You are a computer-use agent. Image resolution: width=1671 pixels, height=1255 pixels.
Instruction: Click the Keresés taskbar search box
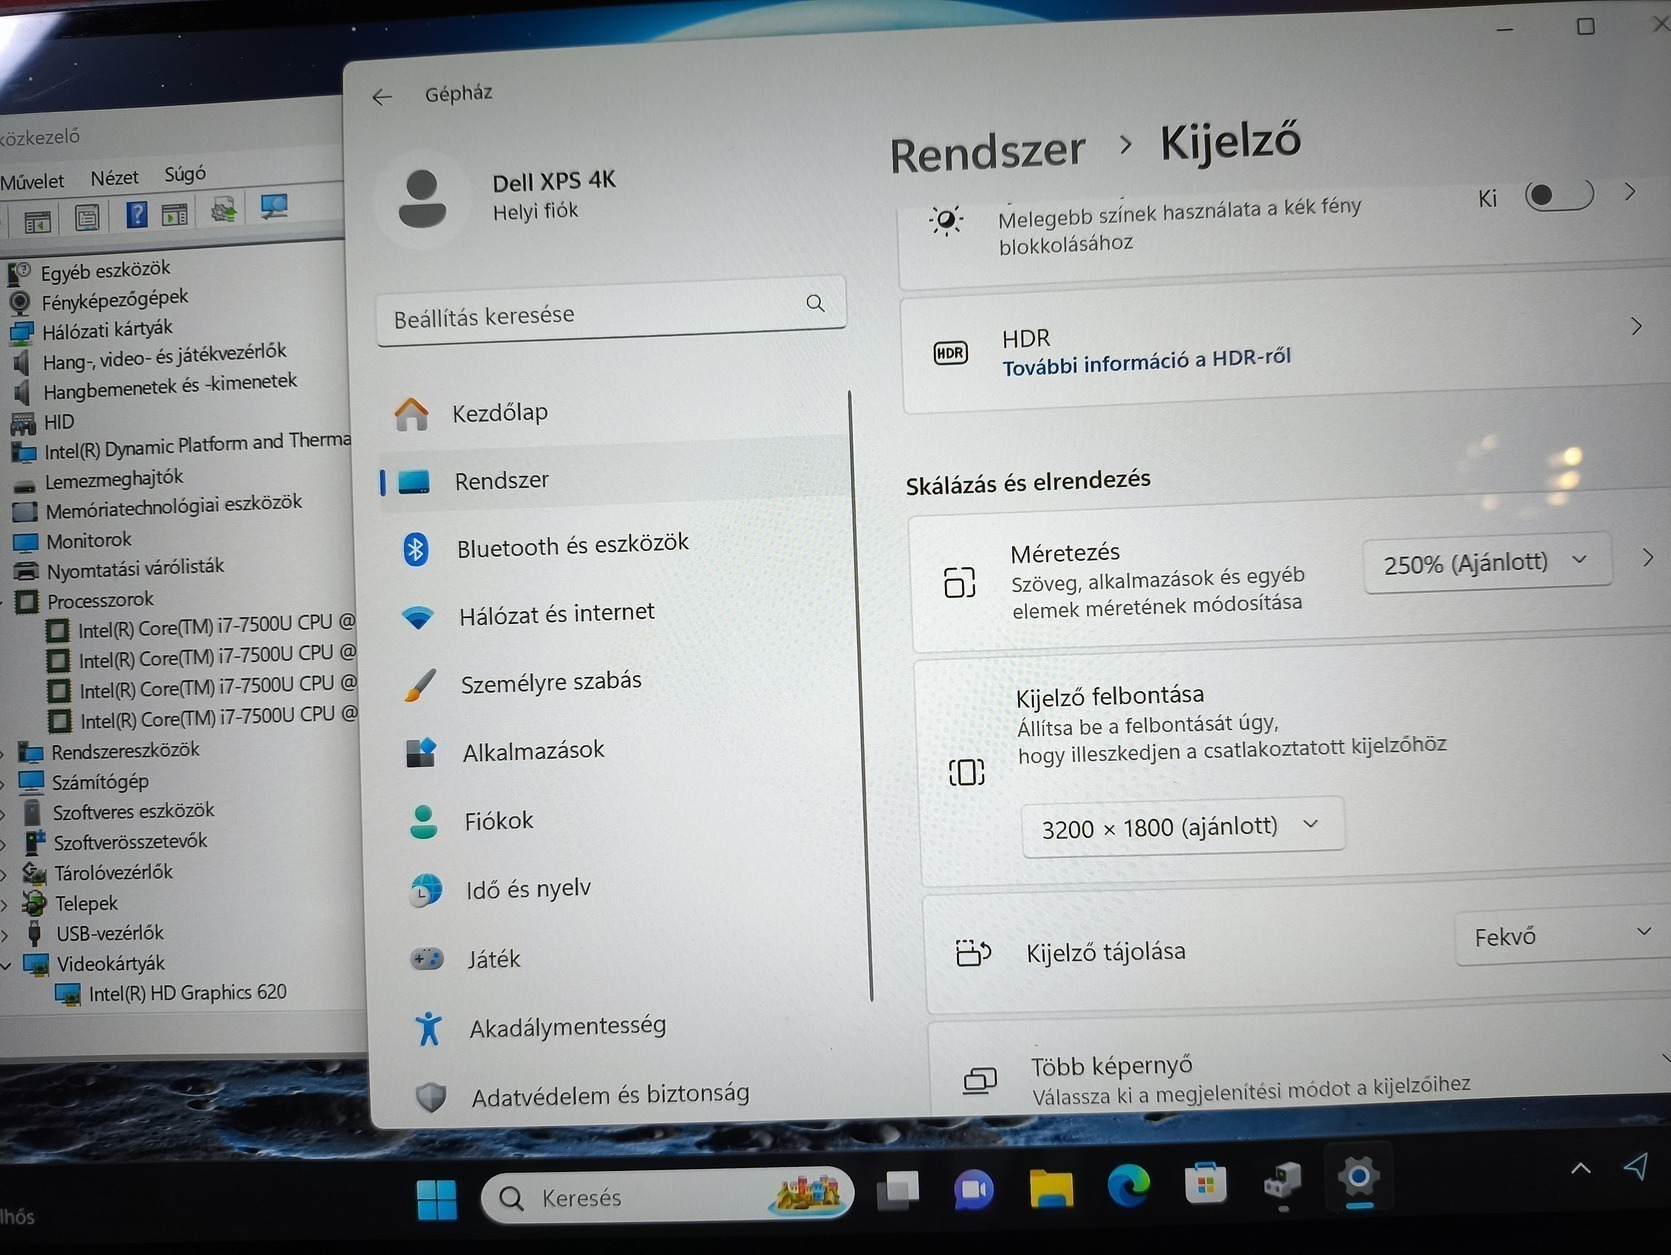click(x=667, y=1195)
